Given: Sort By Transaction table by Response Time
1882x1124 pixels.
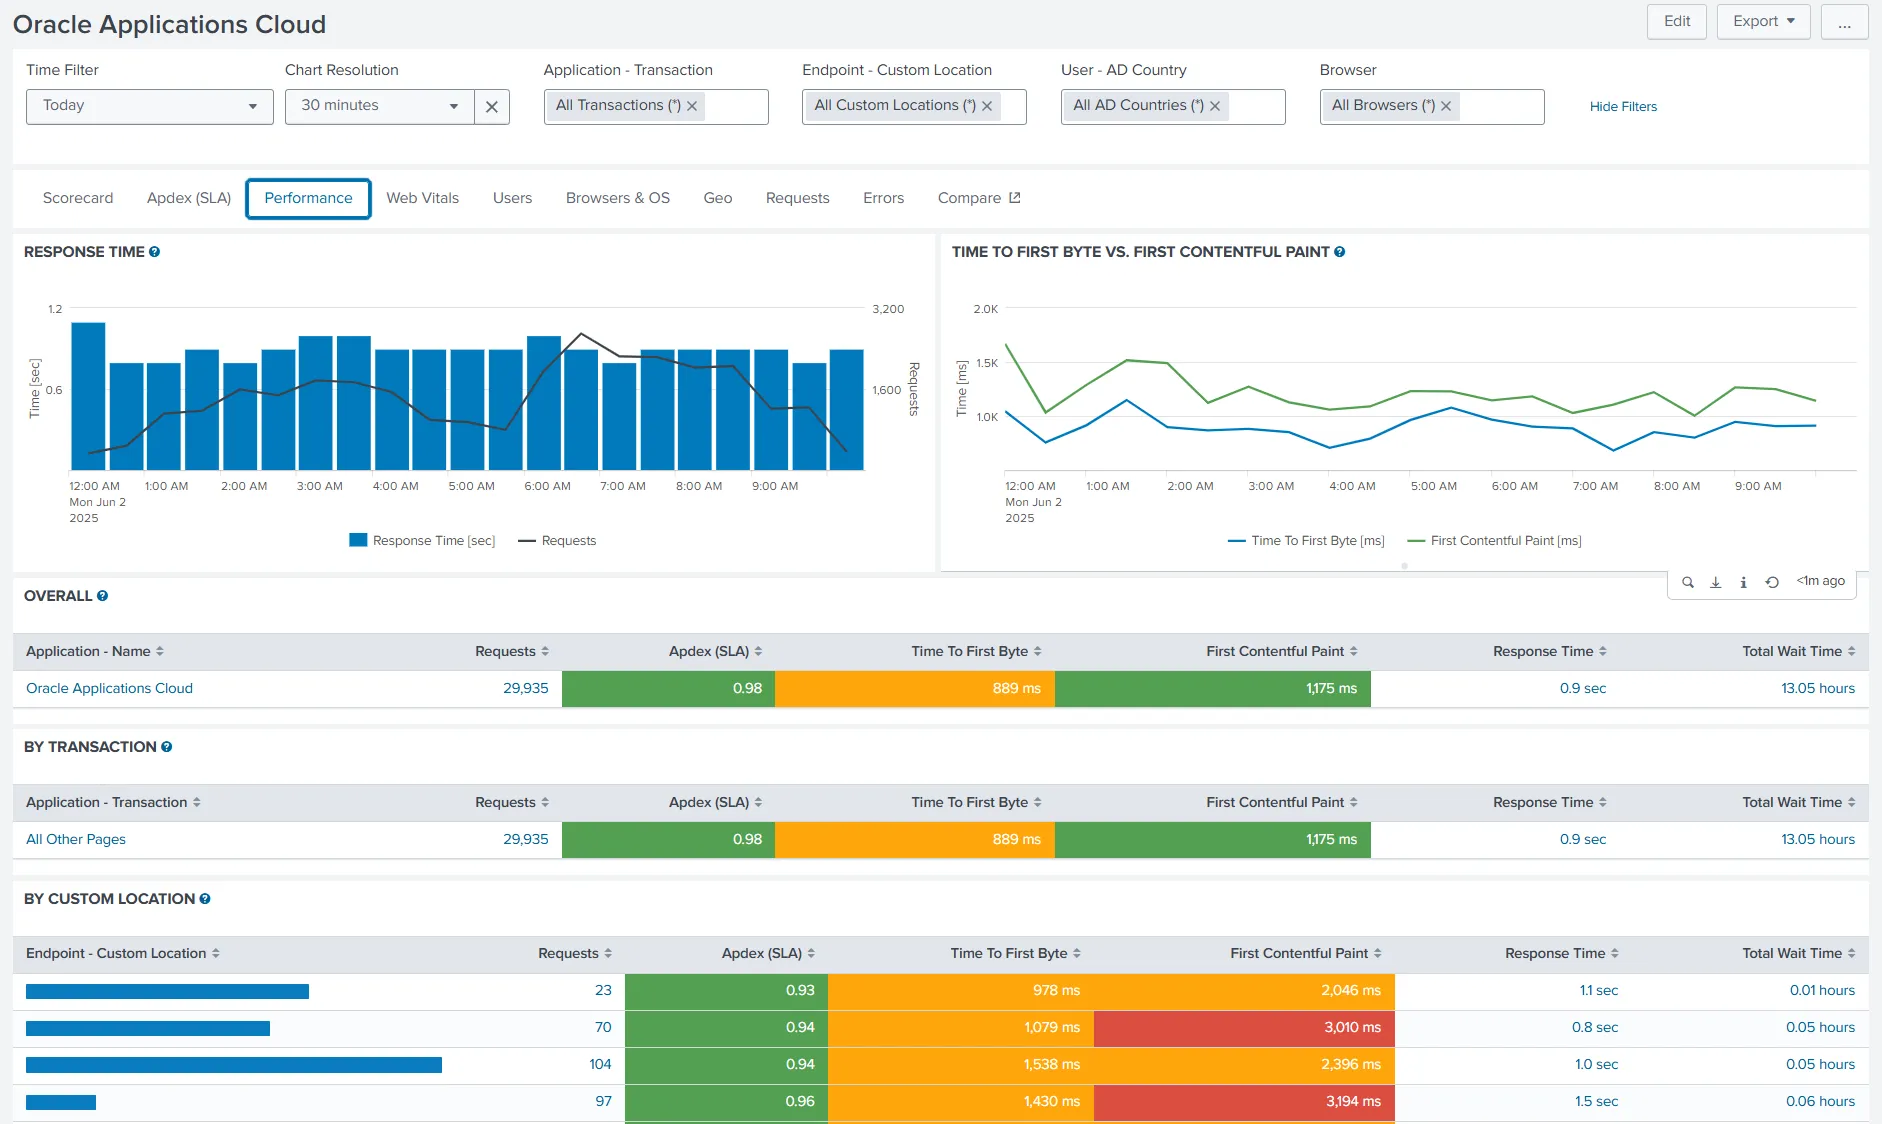Looking at the screenshot, I should (1550, 802).
